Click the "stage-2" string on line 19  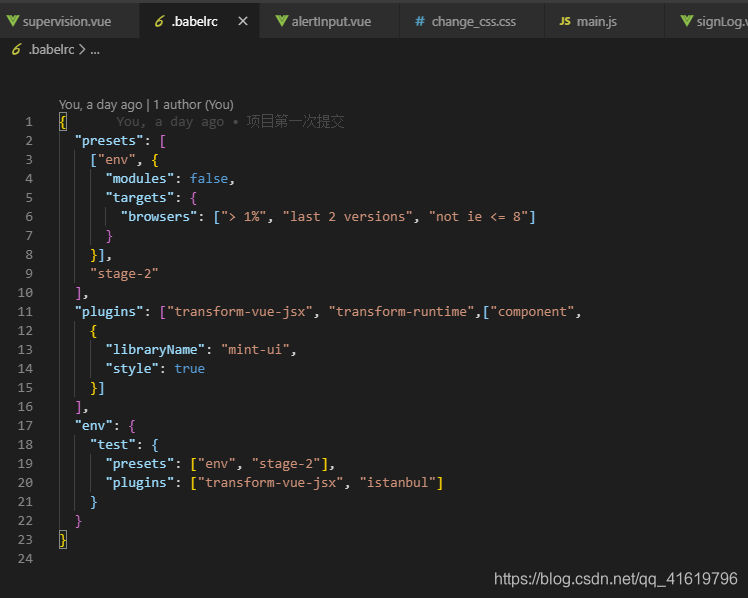tap(286, 464)
